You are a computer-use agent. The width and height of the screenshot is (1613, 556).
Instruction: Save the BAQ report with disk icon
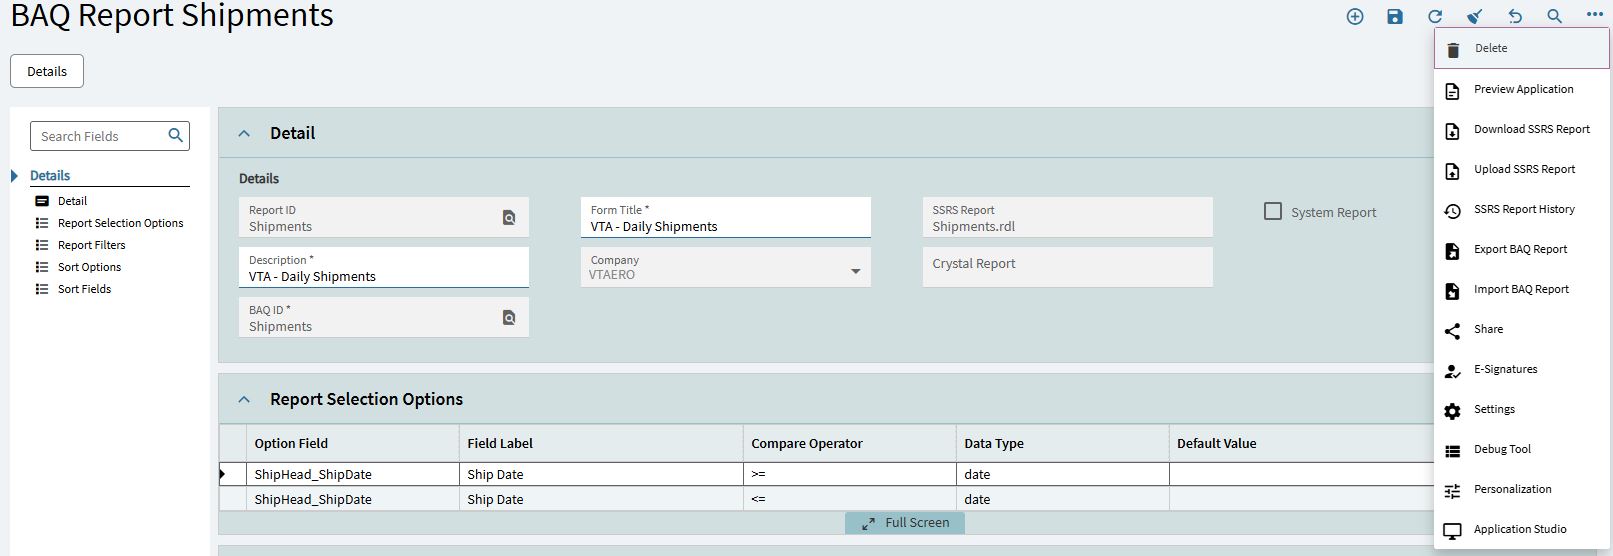[x=1395, y=16]
